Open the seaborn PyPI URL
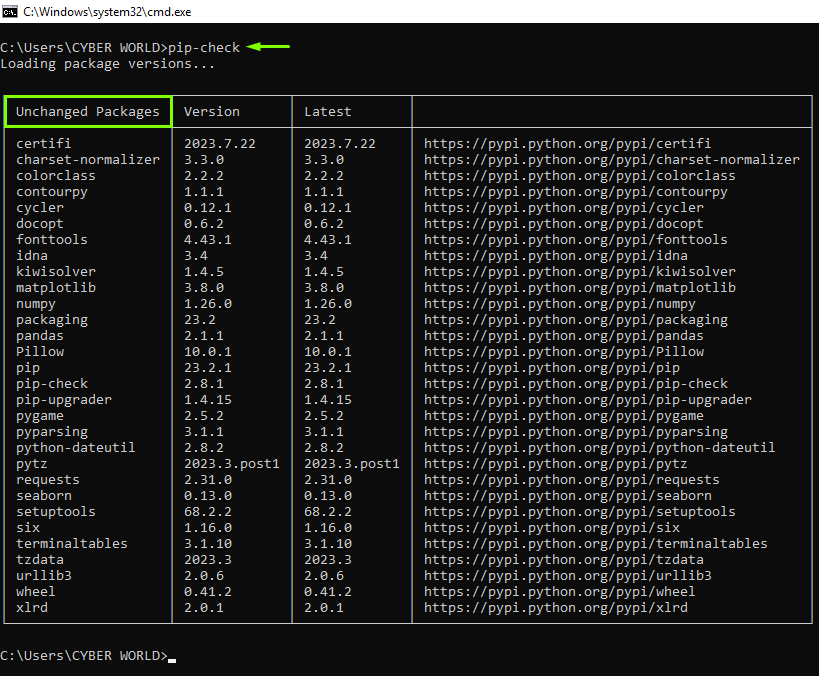This screenshot has height=676, width=819. [567, 496]
